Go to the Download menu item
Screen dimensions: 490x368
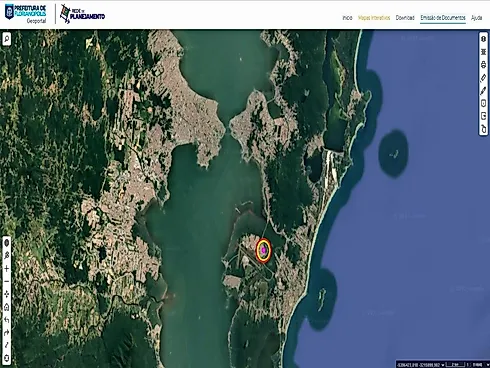[x=405, y=18]
